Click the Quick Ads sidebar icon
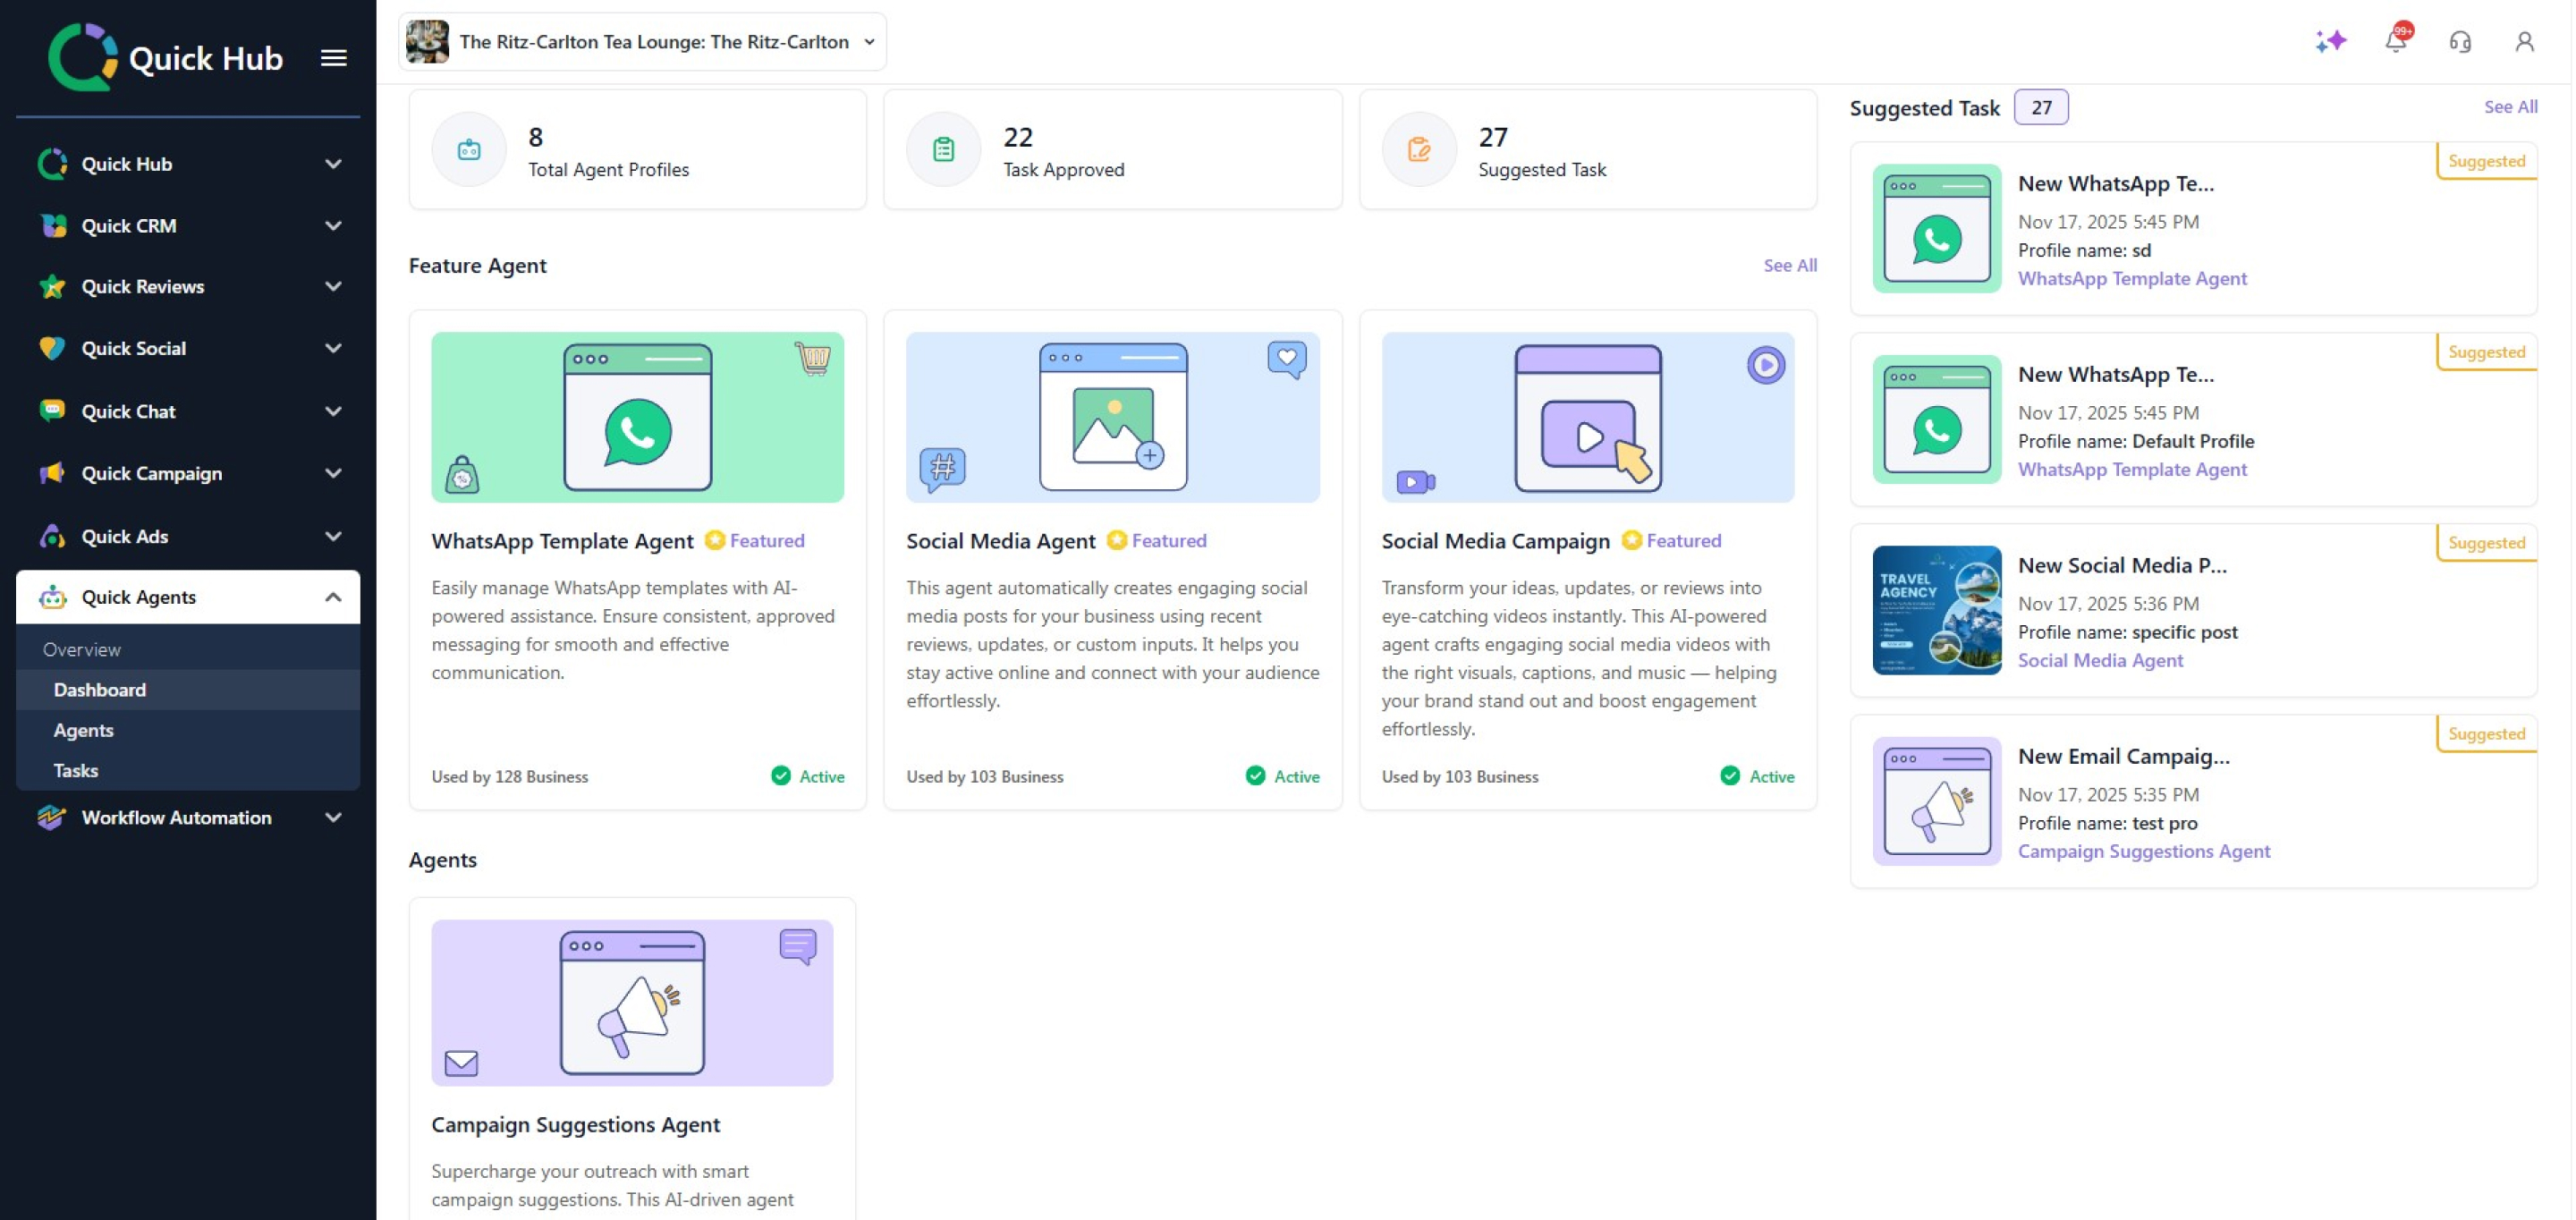The width and height of the screenshot is (2576, 1220). [x=52, y=536]
